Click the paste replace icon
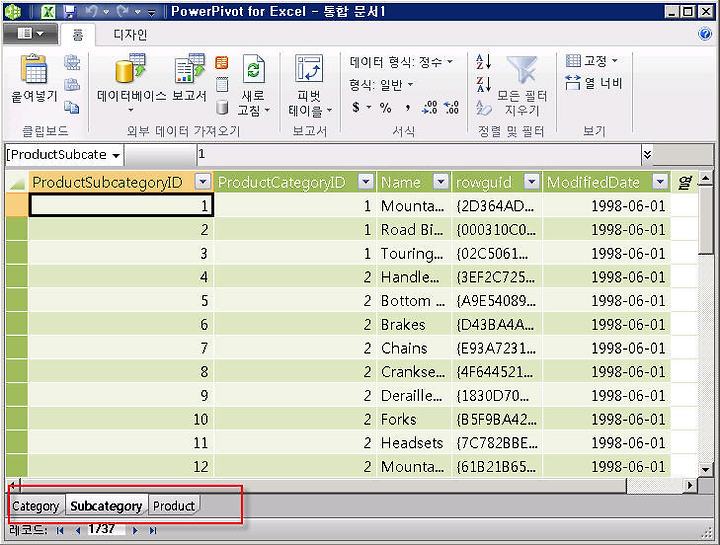720x545 pixels. [x=72, y=84]
